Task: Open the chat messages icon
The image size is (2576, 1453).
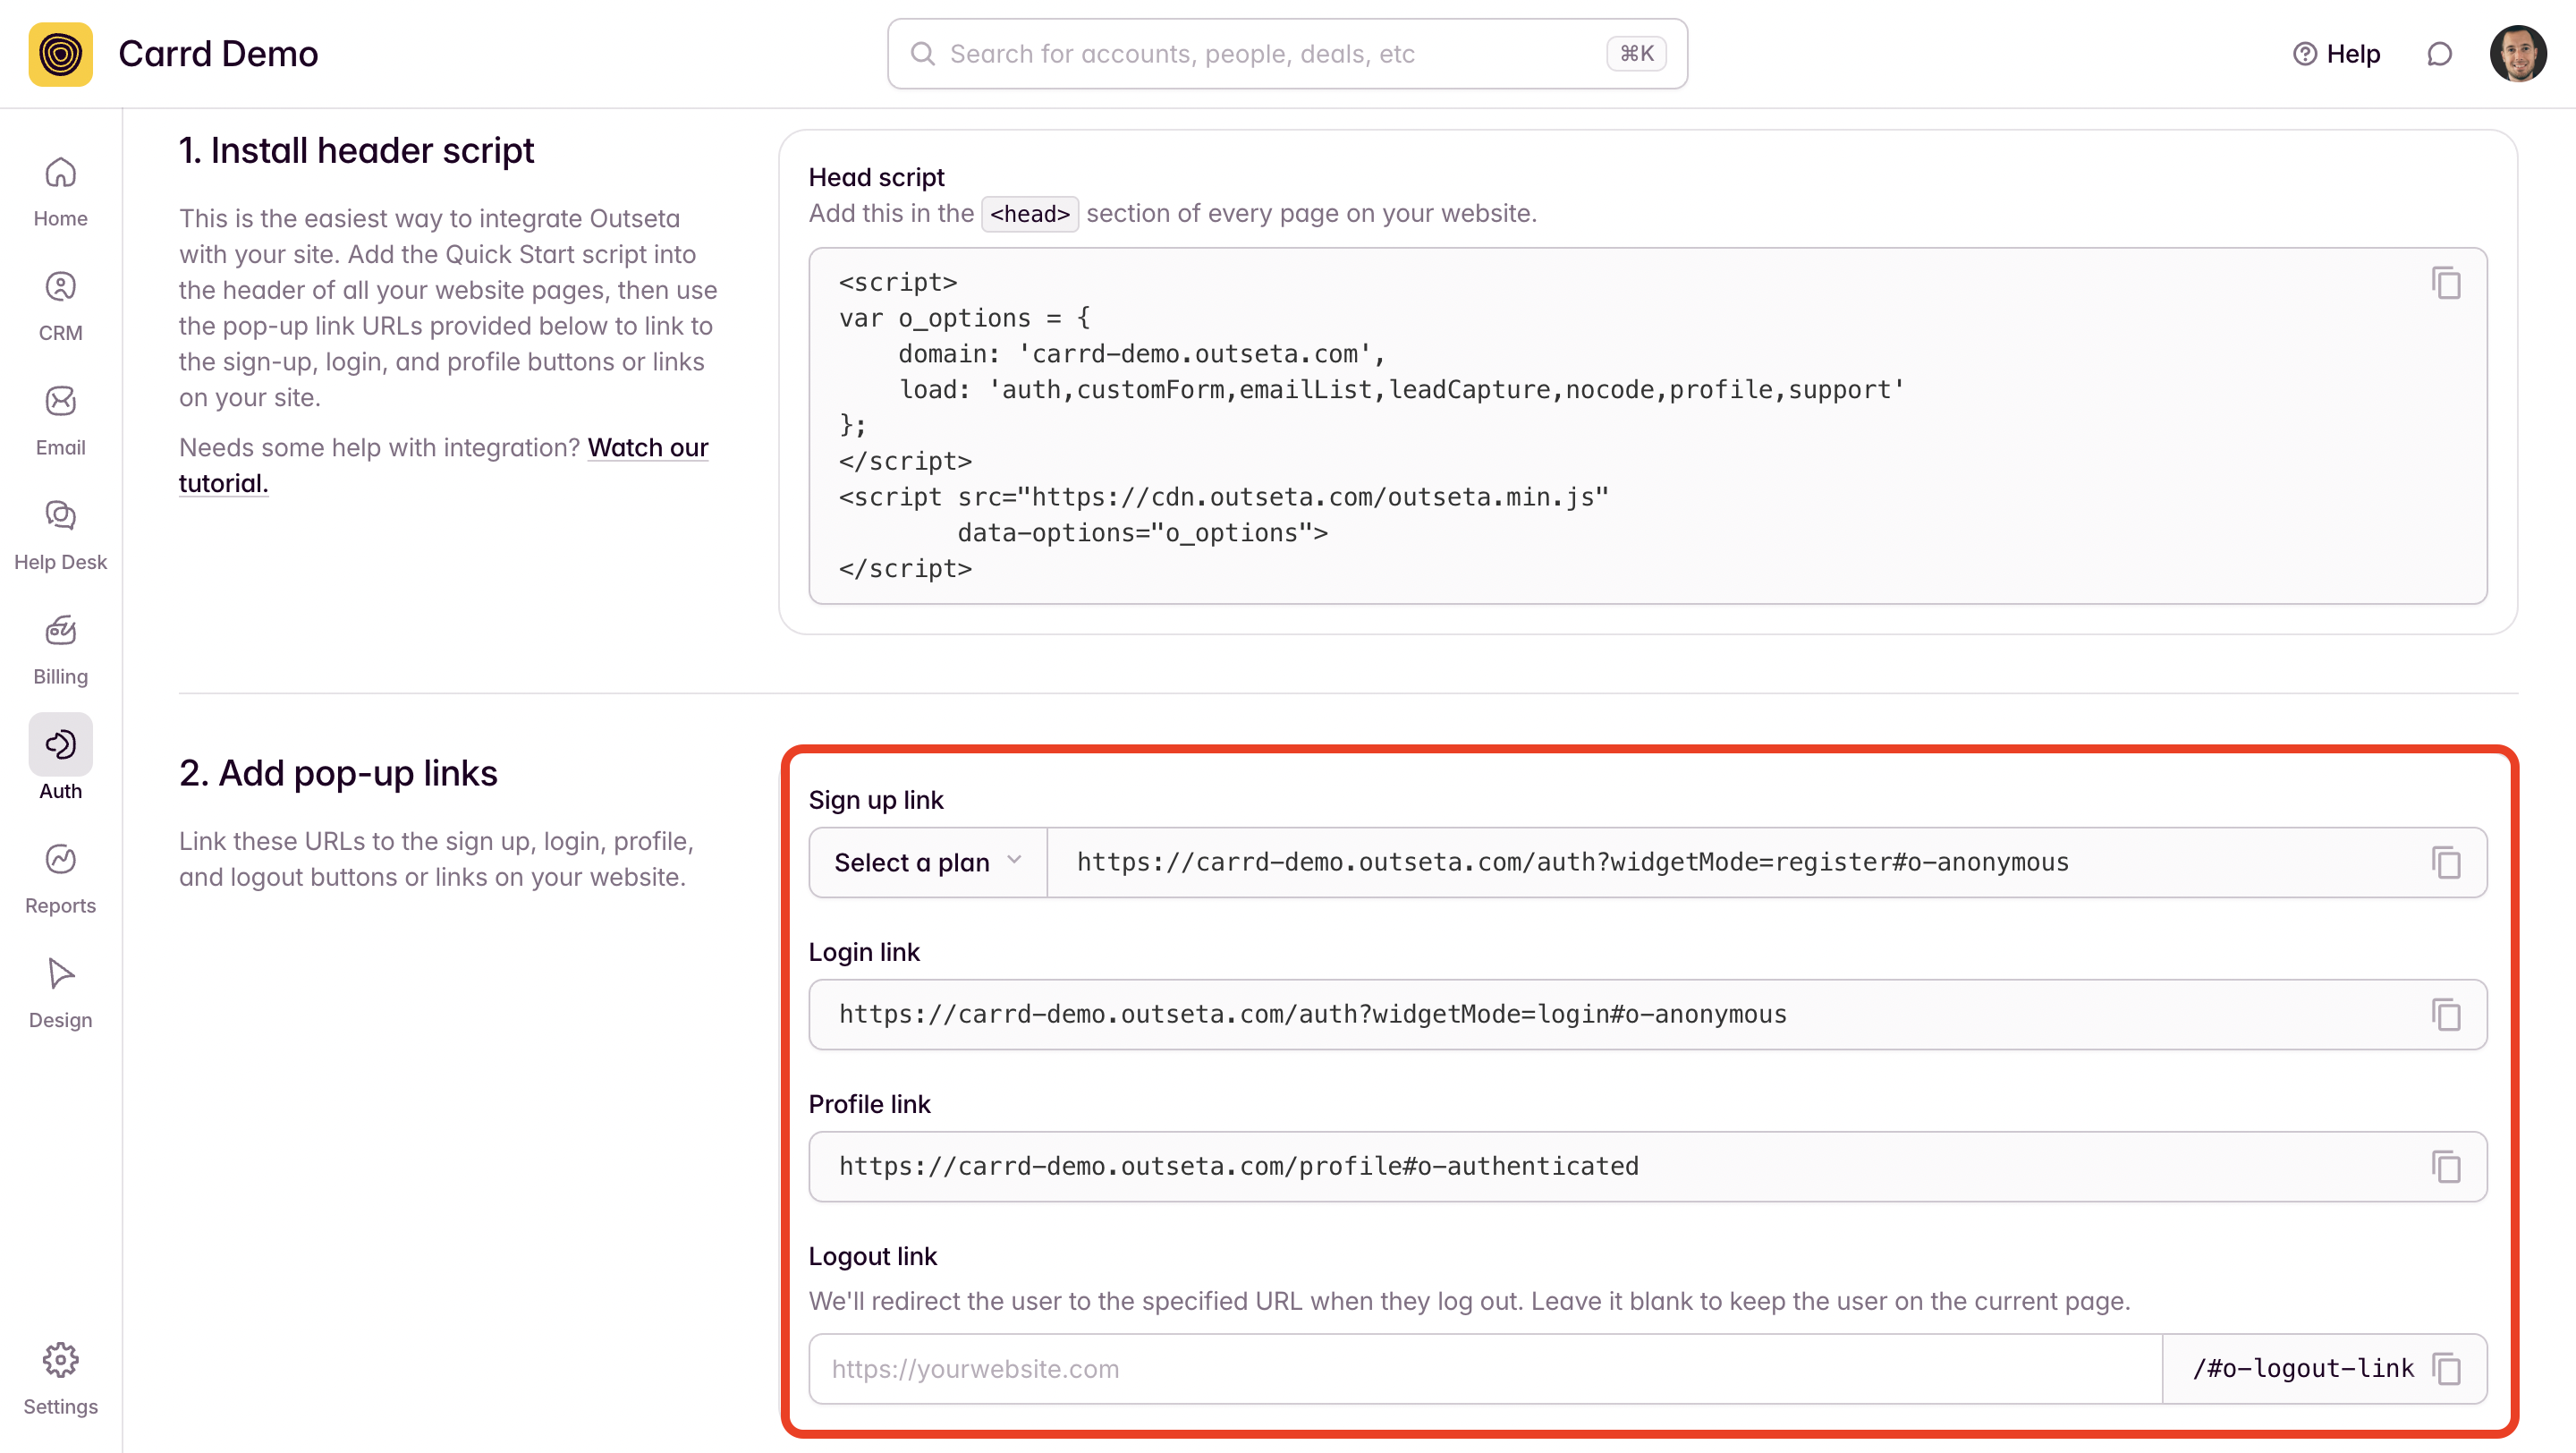Action: (2439, 54)
